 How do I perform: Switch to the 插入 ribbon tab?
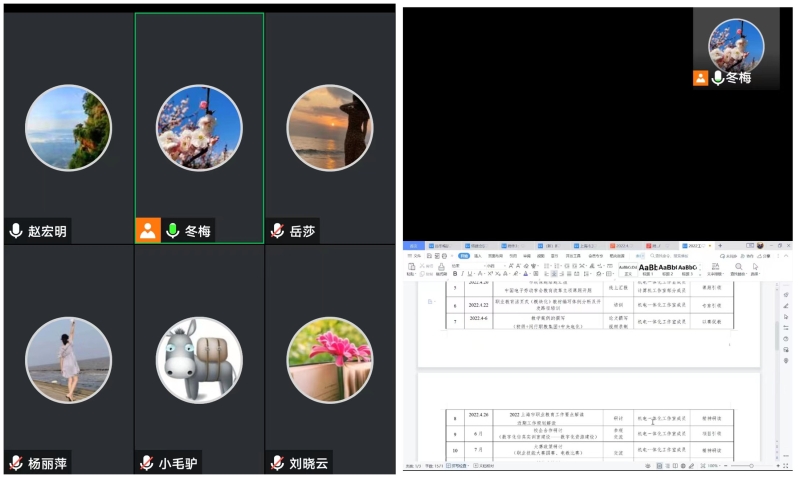point(477,255)
